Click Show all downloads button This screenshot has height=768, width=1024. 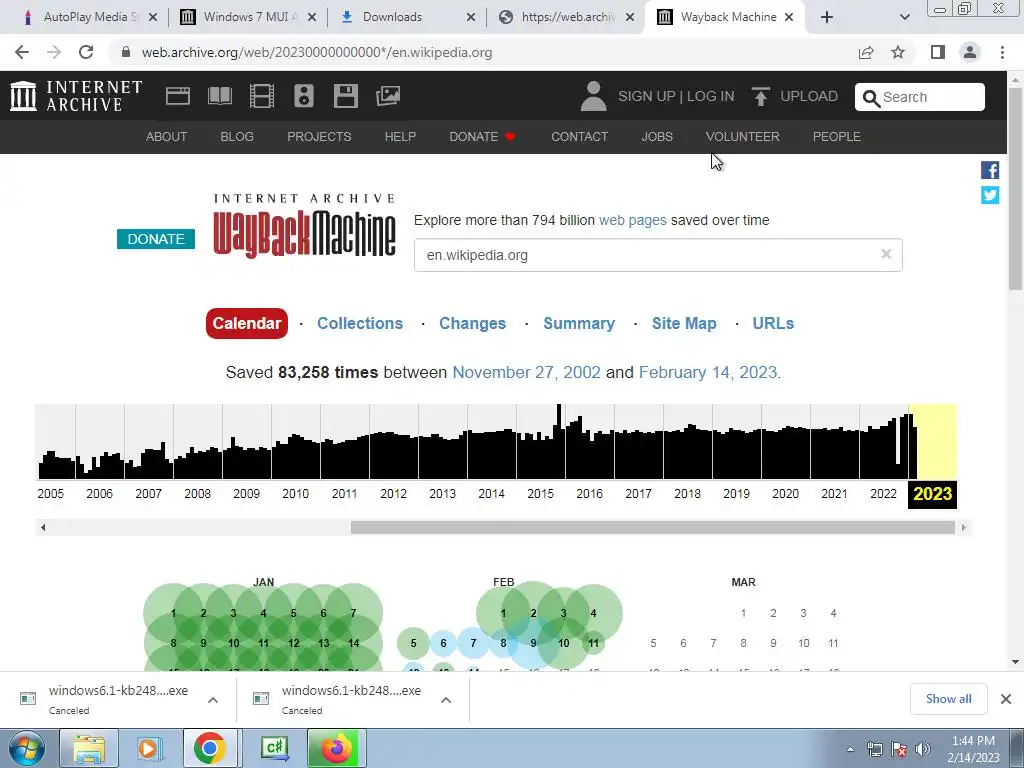(948, 699)
